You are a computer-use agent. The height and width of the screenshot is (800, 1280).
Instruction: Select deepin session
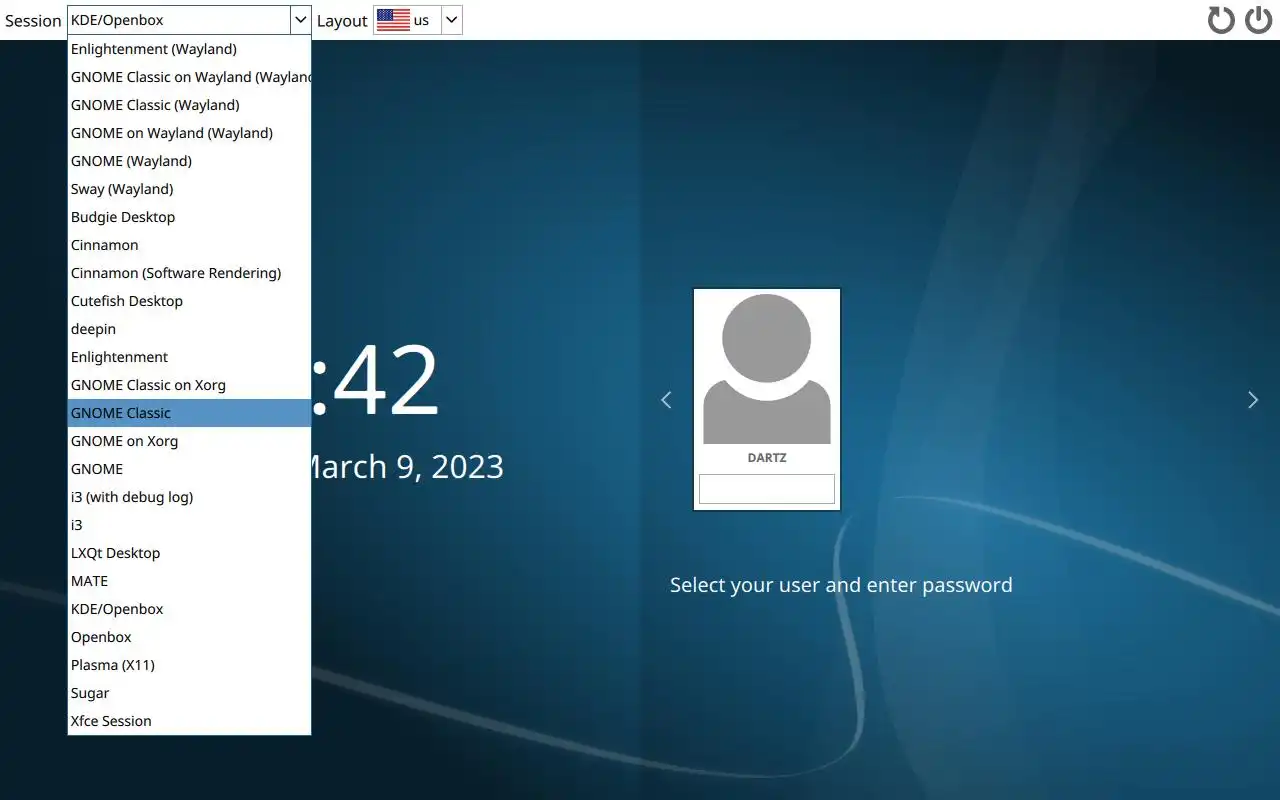(x=189, y=329)
